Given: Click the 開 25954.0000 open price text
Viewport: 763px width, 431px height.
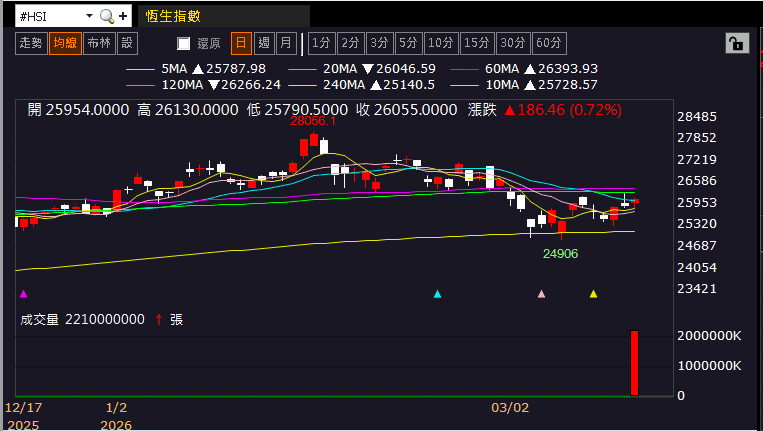Looking at the screenshot, I should [x=78, y=110].
